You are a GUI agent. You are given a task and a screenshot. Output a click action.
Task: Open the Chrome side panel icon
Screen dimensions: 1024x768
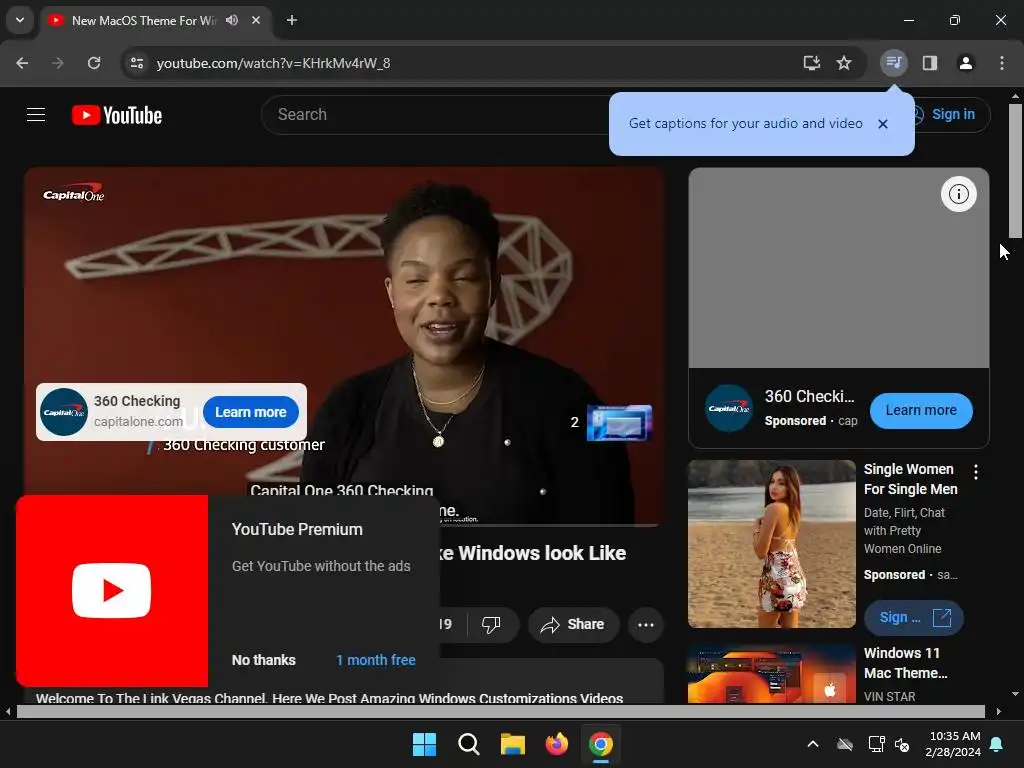(929, 63)
